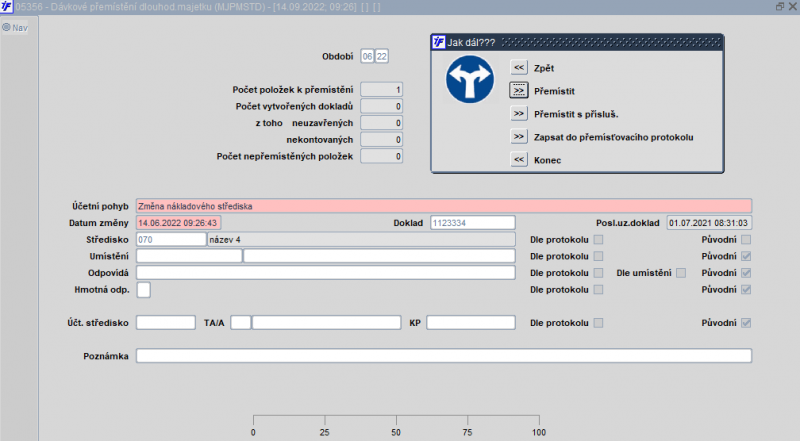Click the Středisko code field 070
Screen dimensions: 800x441
pos(171,239)
